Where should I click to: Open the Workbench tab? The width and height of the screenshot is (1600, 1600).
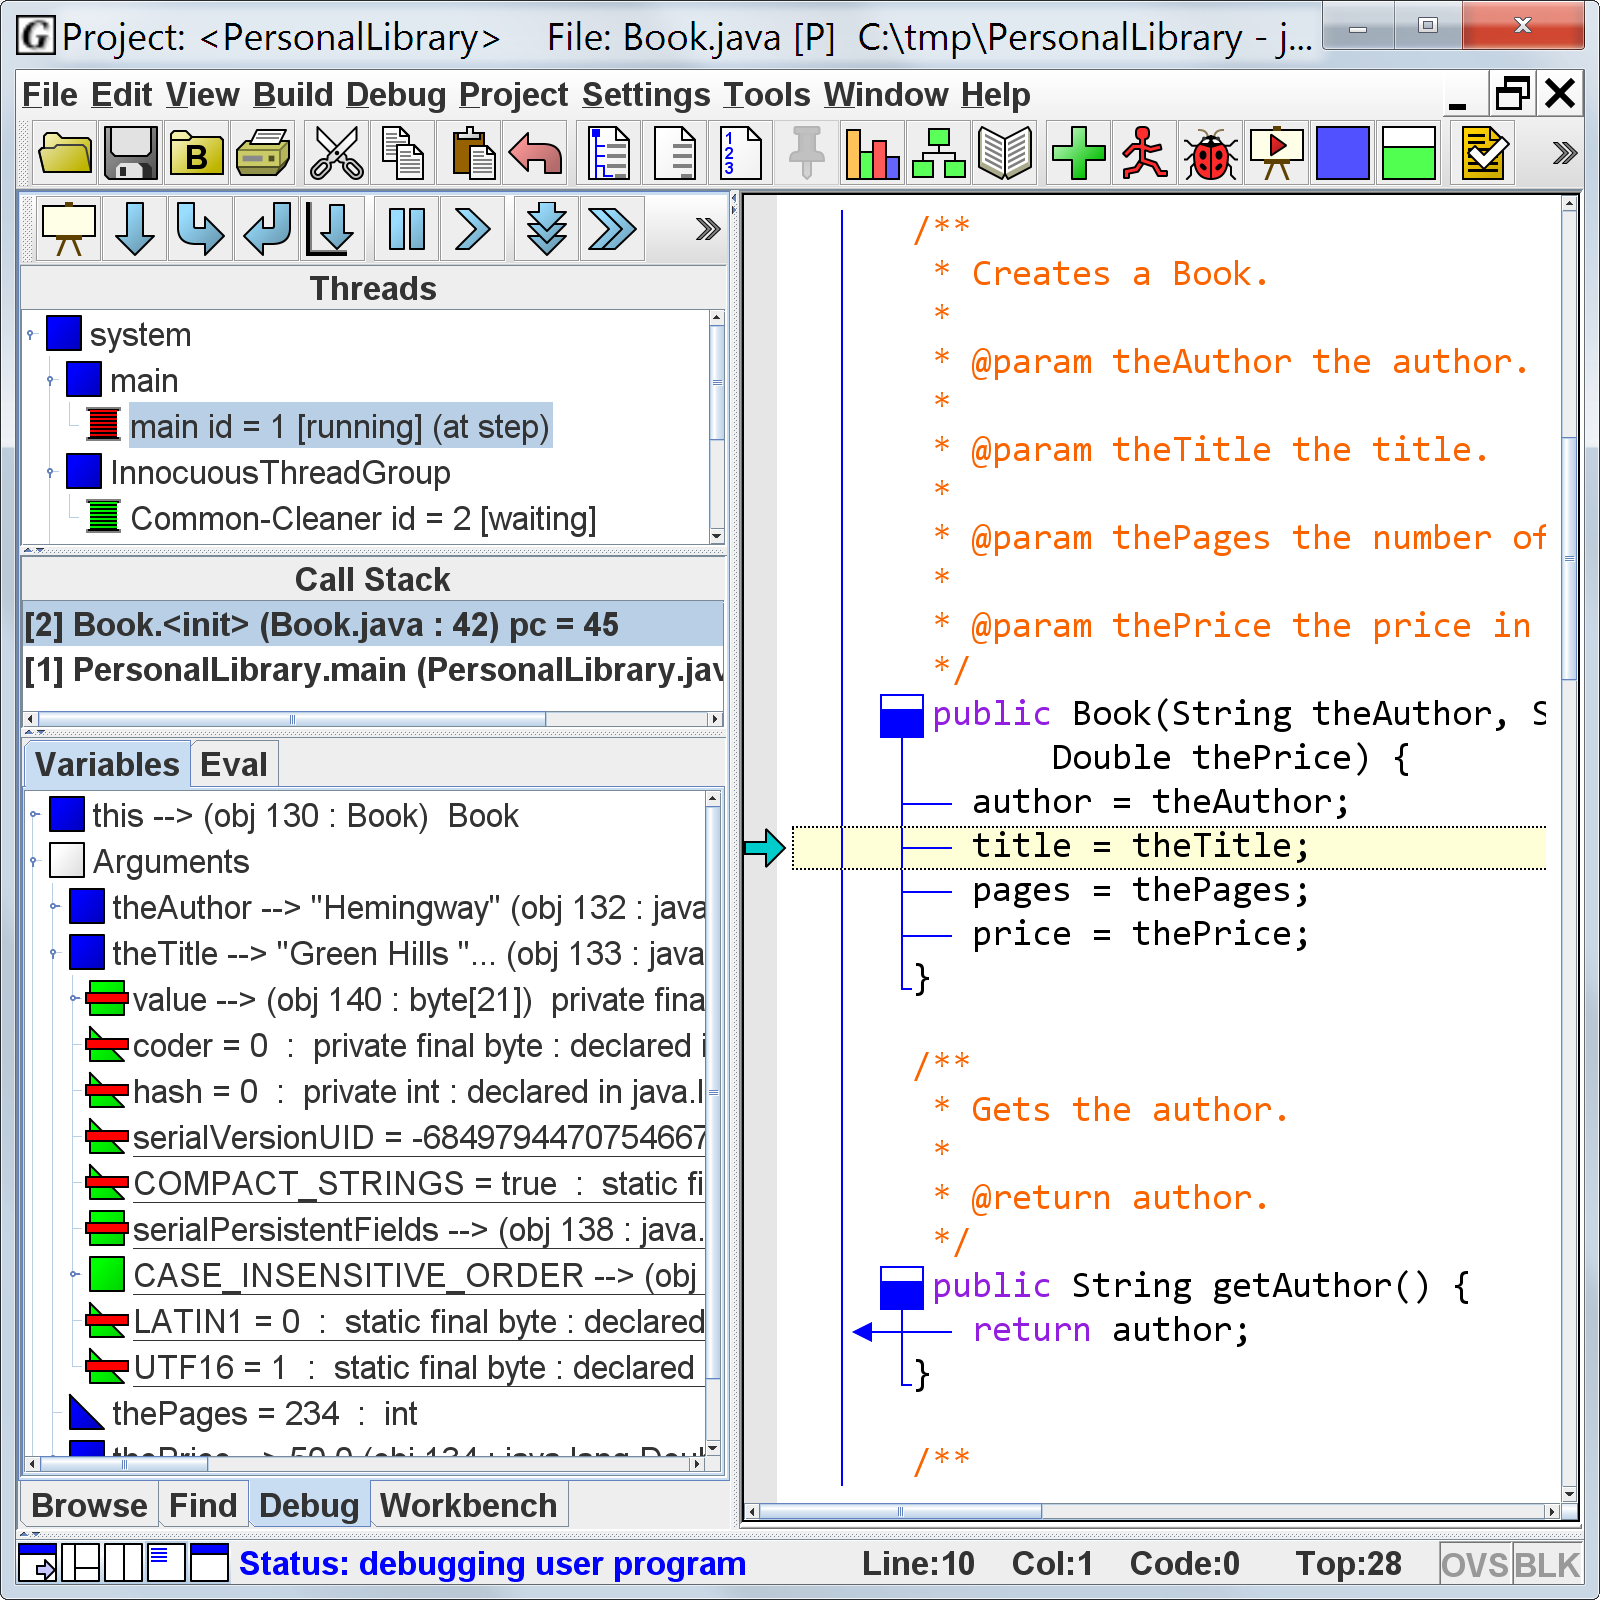click(467, 1505)
